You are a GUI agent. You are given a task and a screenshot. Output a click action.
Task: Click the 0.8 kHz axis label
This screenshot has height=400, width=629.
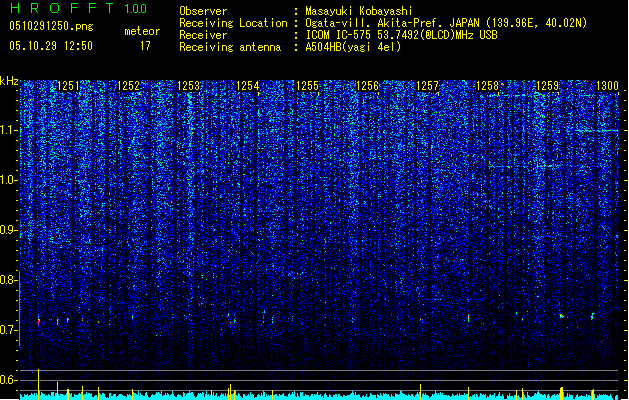[x=8, y=280]
